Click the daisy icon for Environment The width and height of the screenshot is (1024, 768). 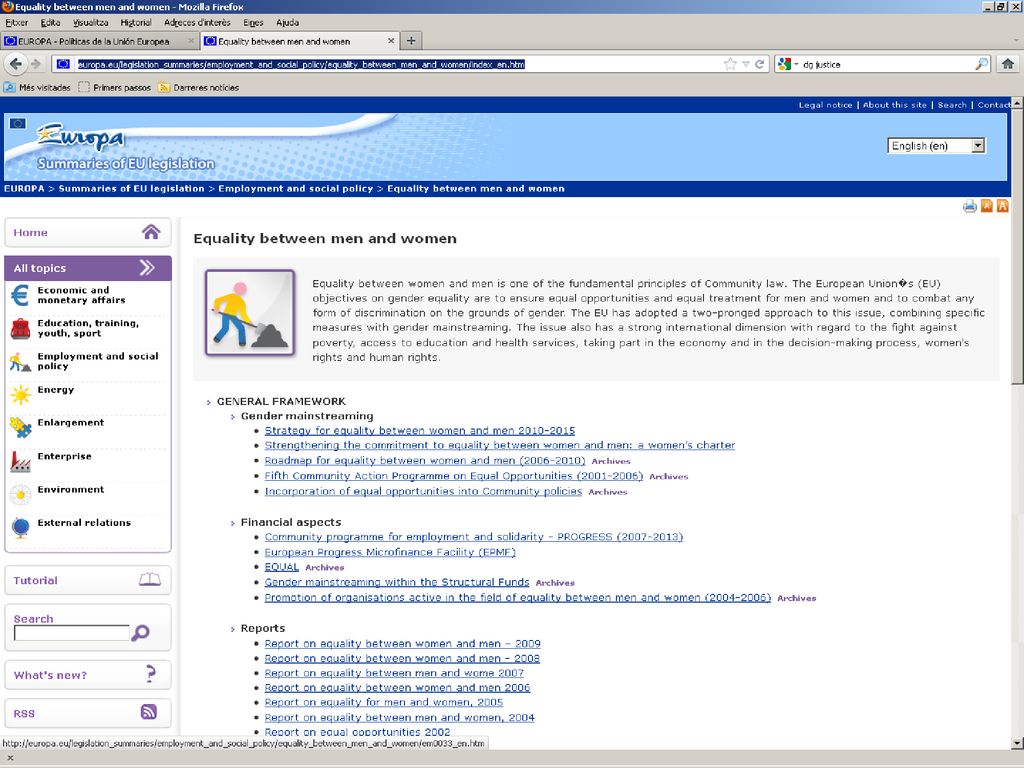20,494
